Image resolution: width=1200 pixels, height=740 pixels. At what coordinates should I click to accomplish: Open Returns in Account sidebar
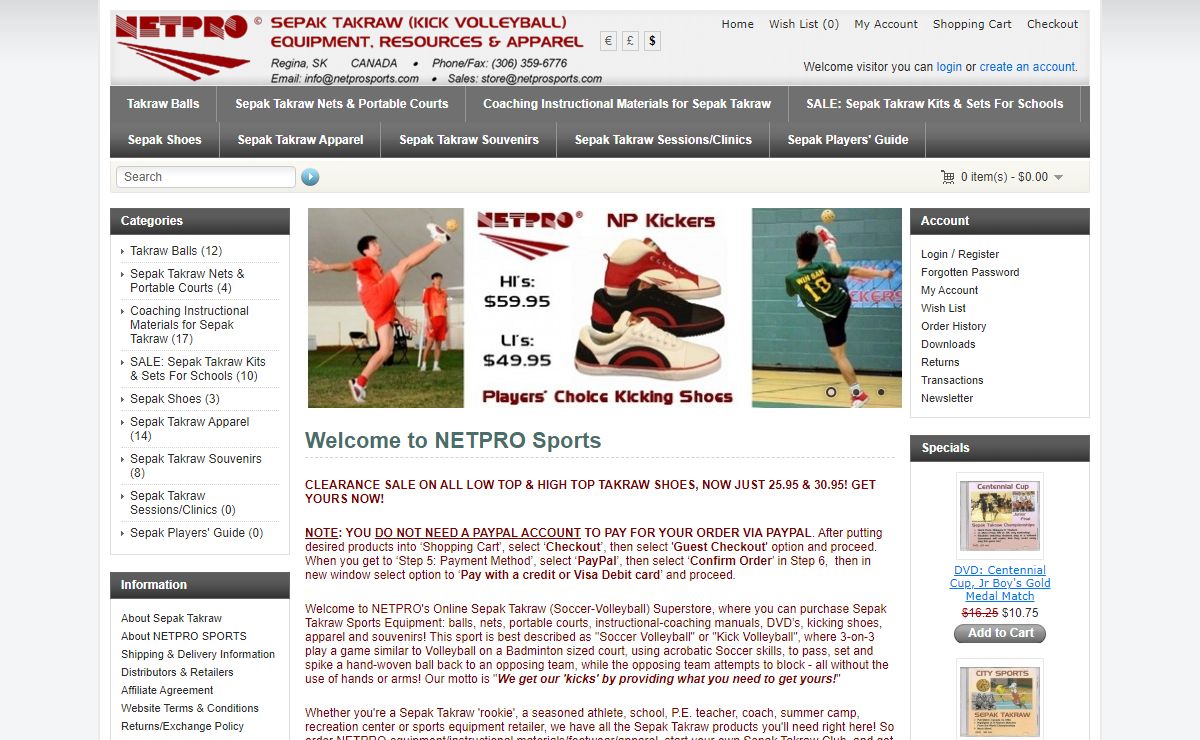pos(940,362)
